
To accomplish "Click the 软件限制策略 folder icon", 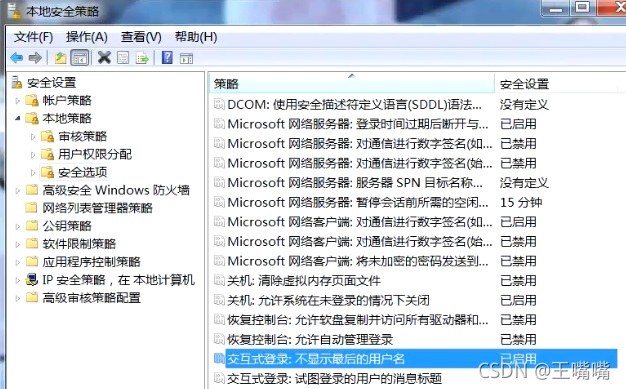I will click(x=32, y=243).
